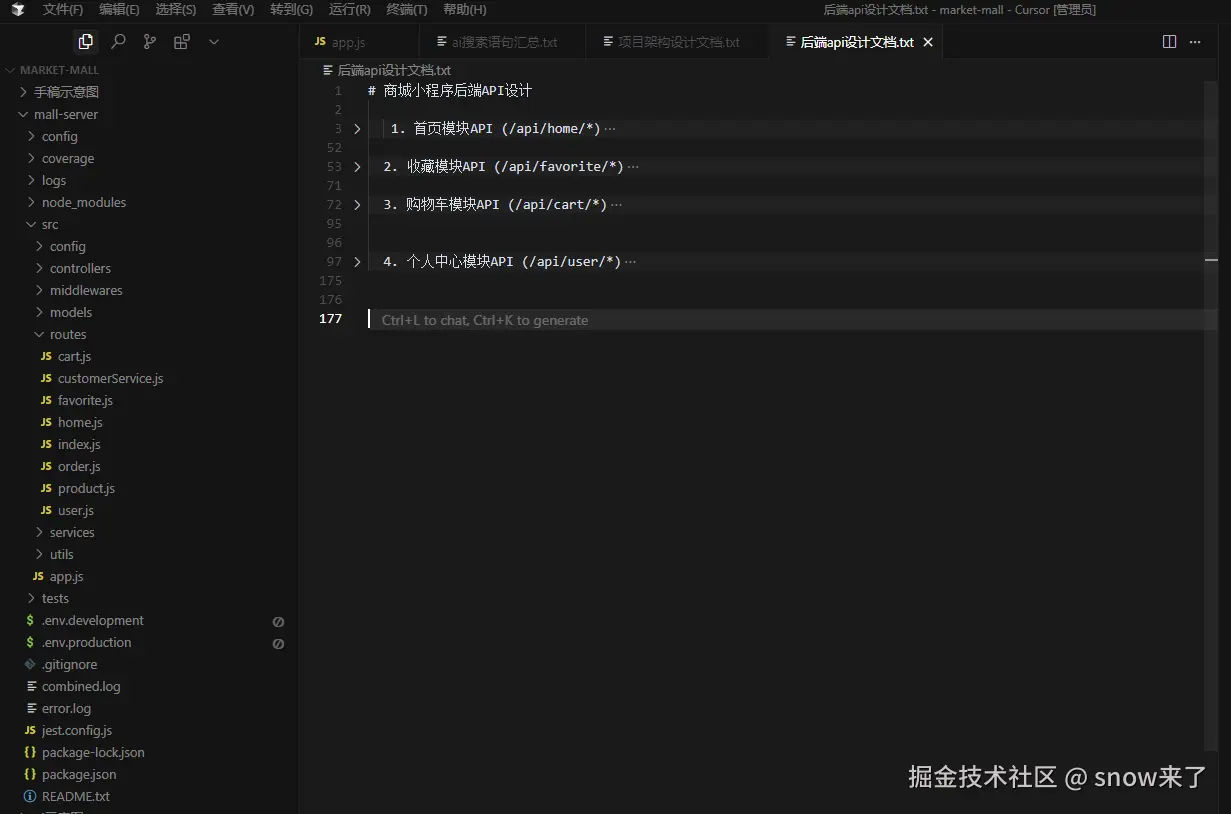Unfold section 3 购物车模块API arrow

[357, 205]
